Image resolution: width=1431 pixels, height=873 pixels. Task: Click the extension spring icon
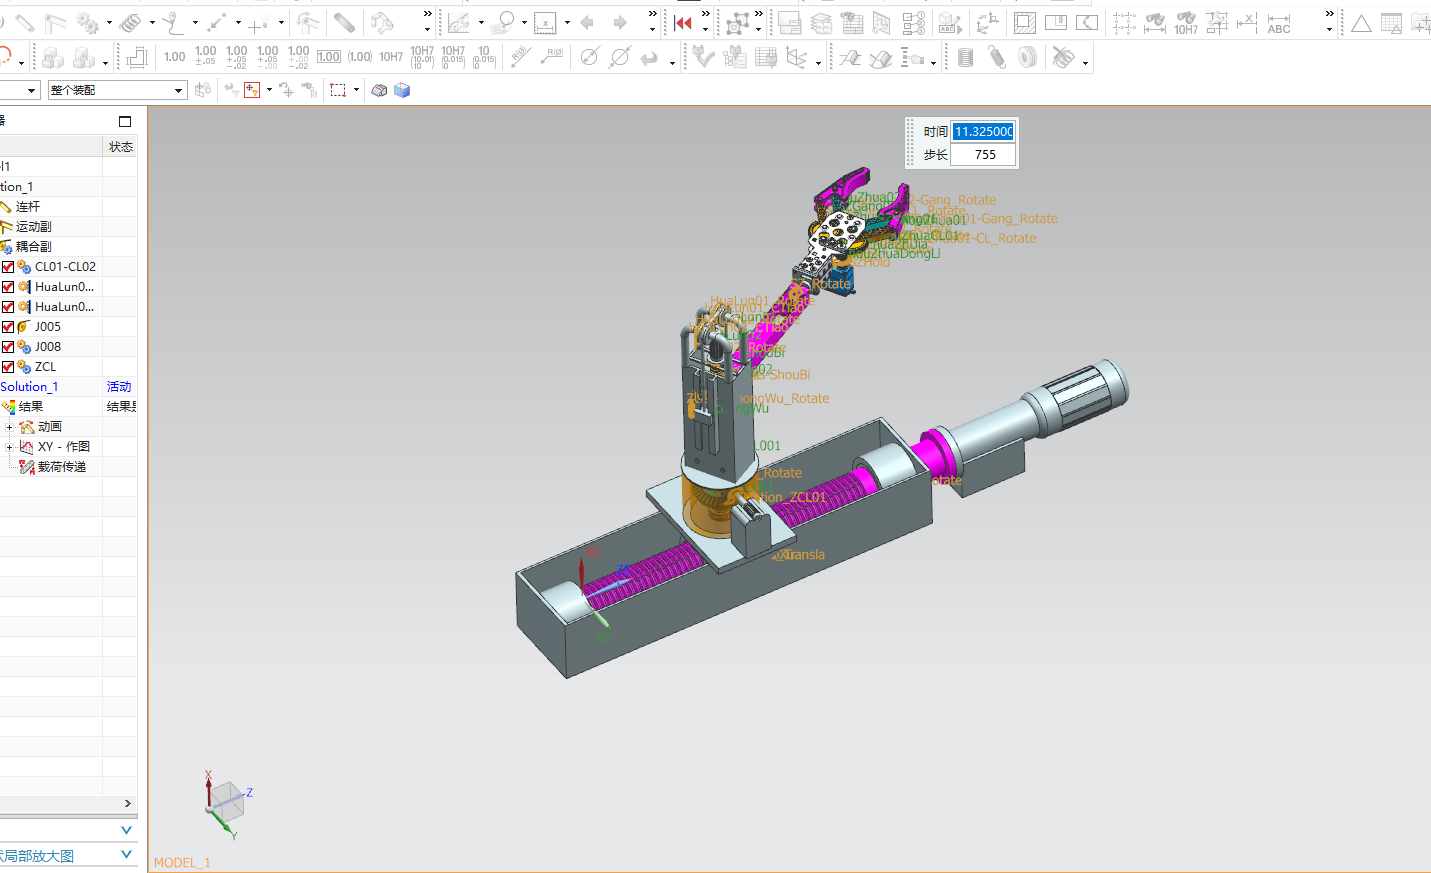pos(996,57)
